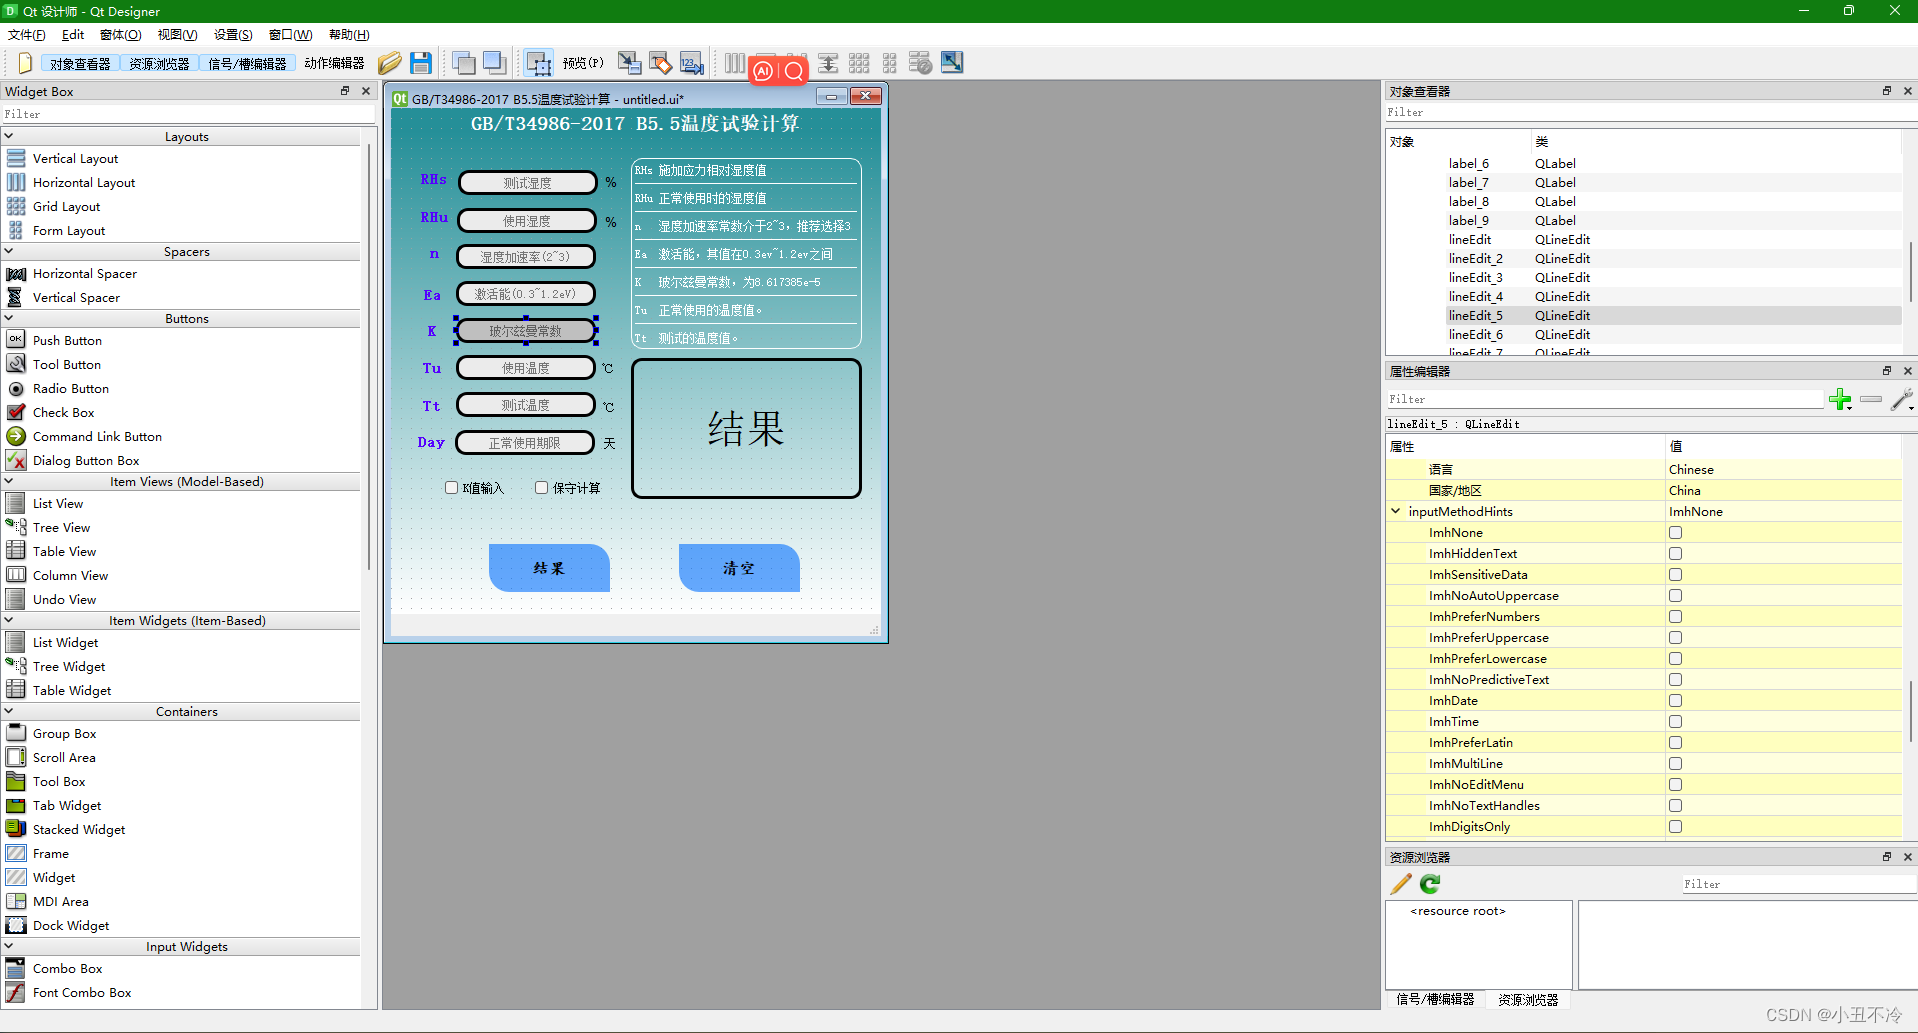Click the Save floppy disk icon

[421, 63]
